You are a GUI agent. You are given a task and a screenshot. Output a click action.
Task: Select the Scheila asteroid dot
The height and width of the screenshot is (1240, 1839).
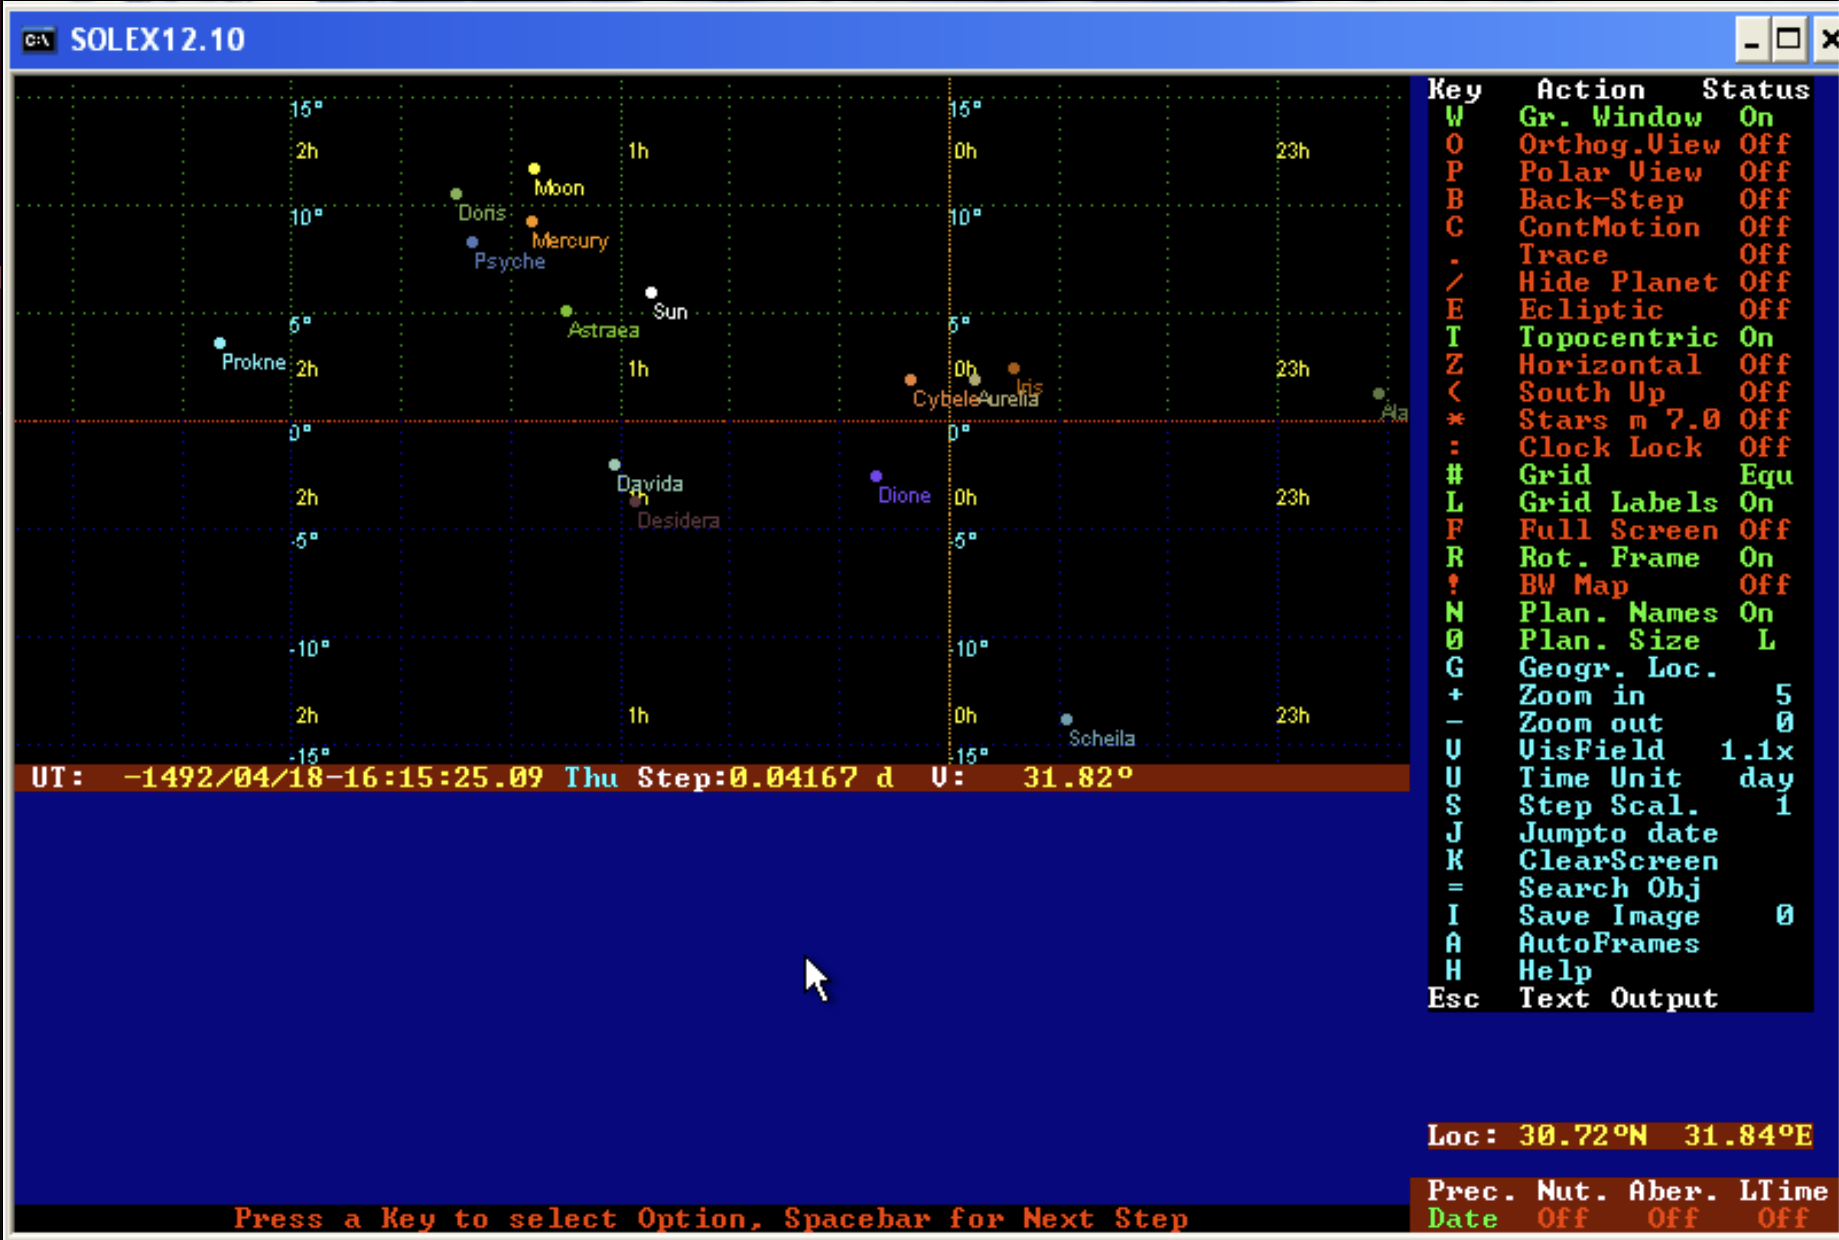pos(1066,719)
